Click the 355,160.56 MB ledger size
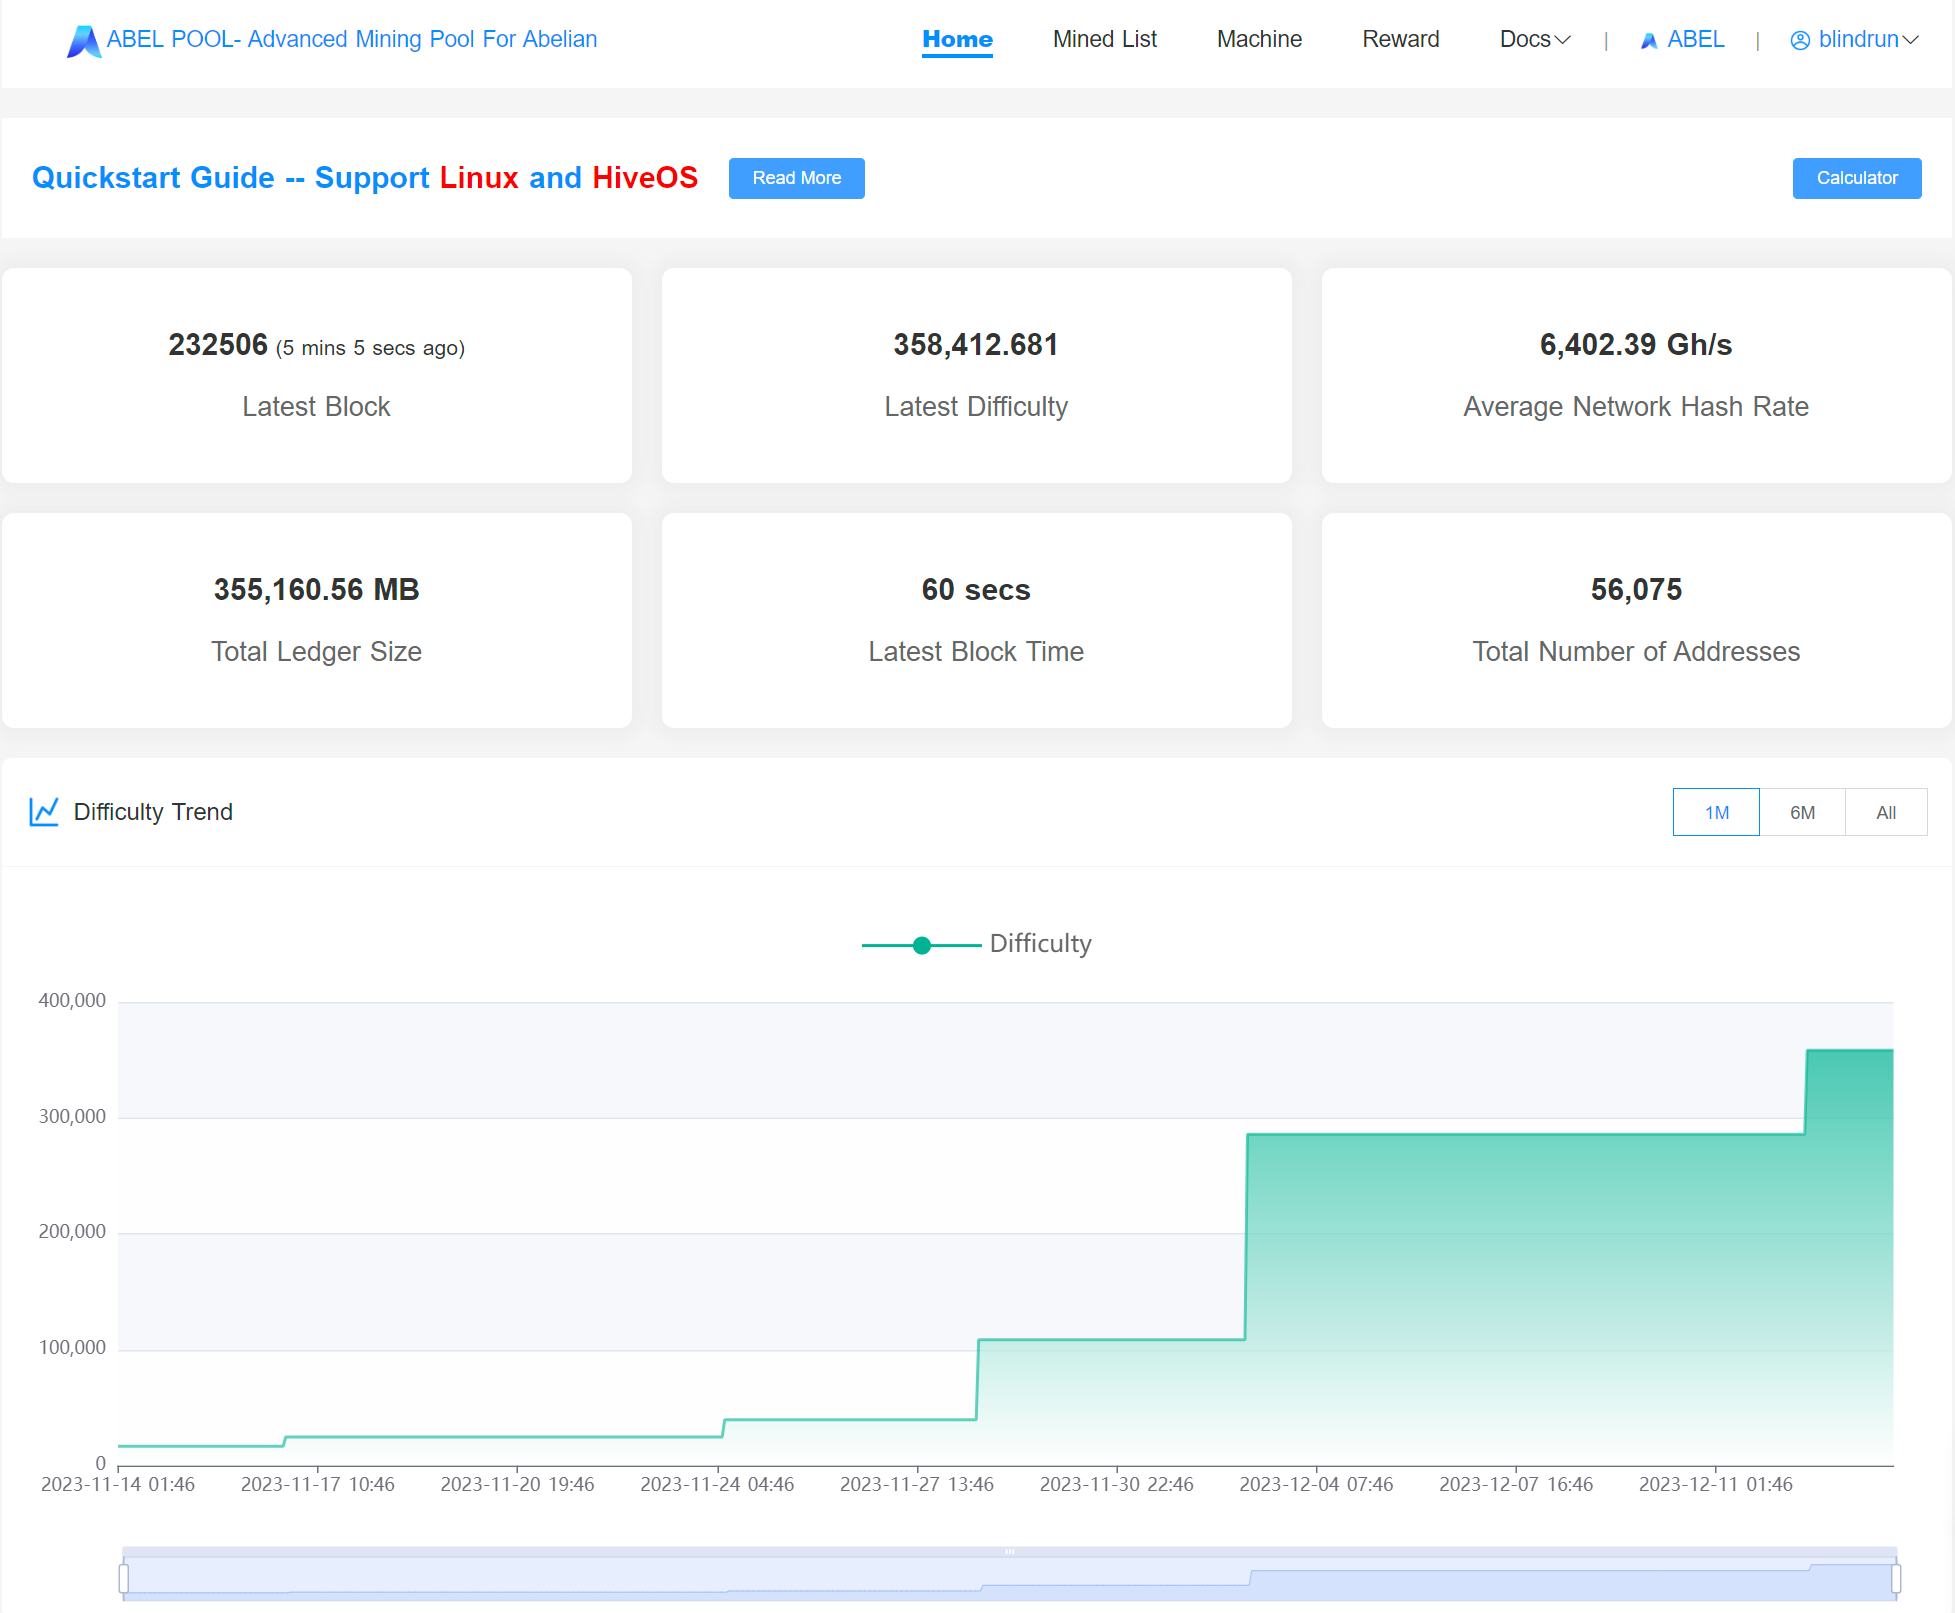Viewport: 1955px width, 1613px height. pos(316,590)
